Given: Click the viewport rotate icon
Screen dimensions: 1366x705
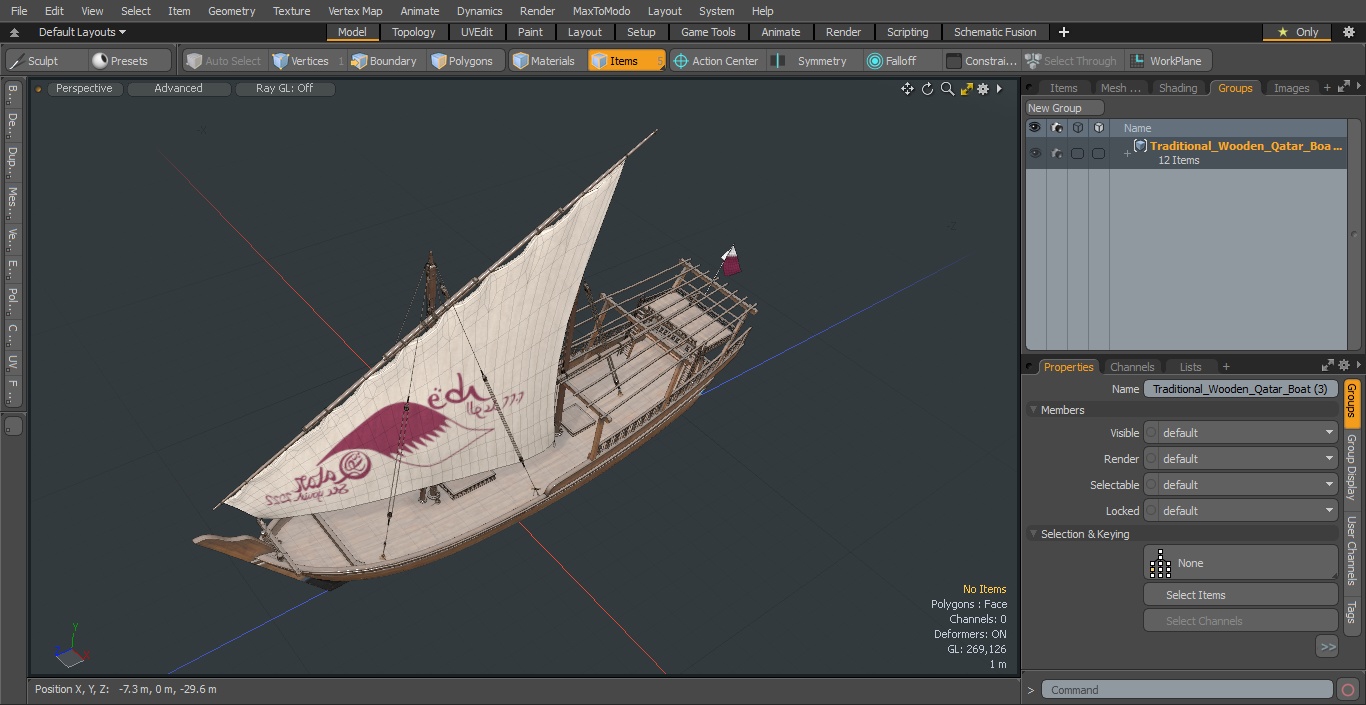Looking at the screenshot, I should pos(927,89).
